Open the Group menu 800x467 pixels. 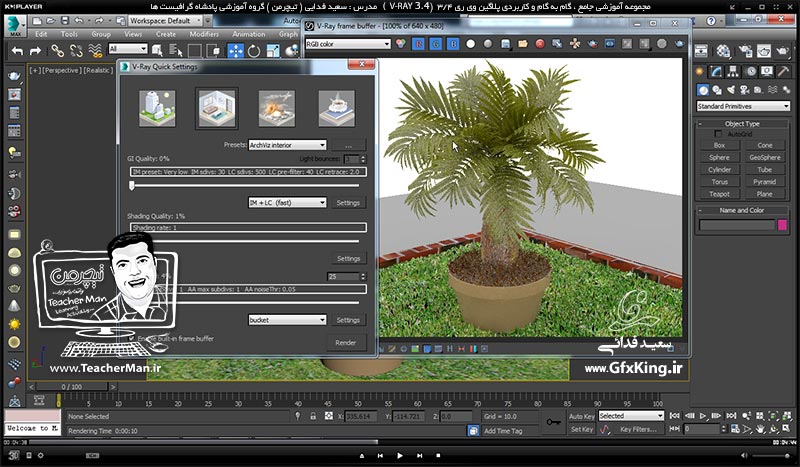tap(101, 34)
